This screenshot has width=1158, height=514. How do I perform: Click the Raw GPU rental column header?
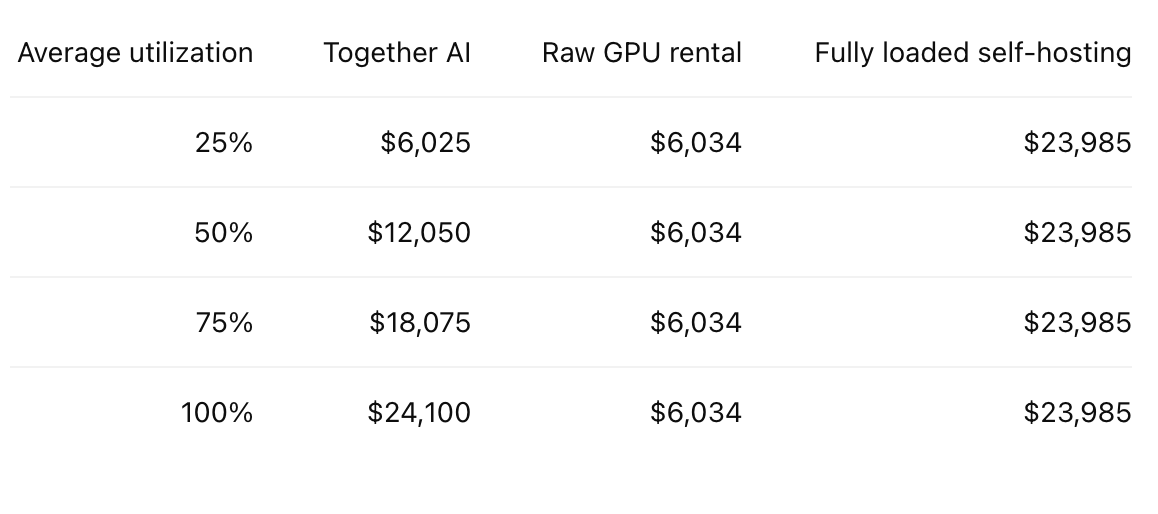click(642, 53)
